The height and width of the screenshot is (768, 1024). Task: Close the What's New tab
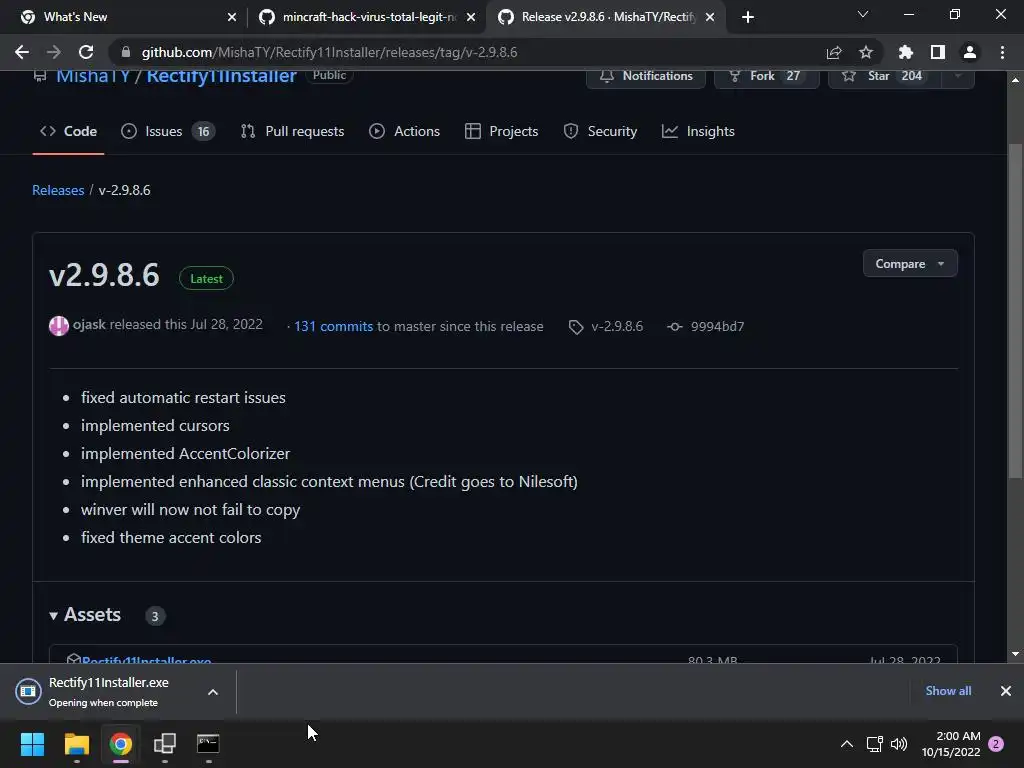232,17
